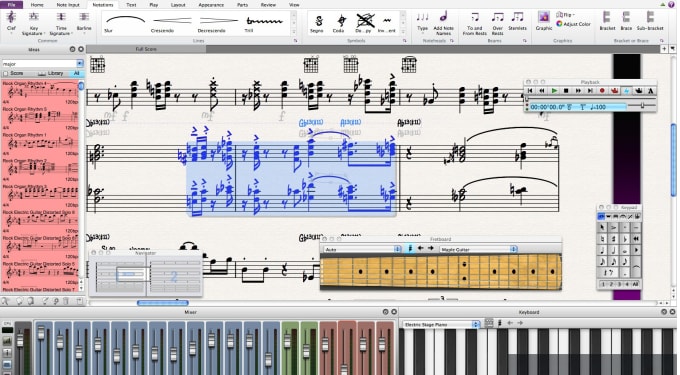Insert the Segno symbol
The height and width of the screenshot is (375, 680).
pyautogui.click(x=318, y=23)
